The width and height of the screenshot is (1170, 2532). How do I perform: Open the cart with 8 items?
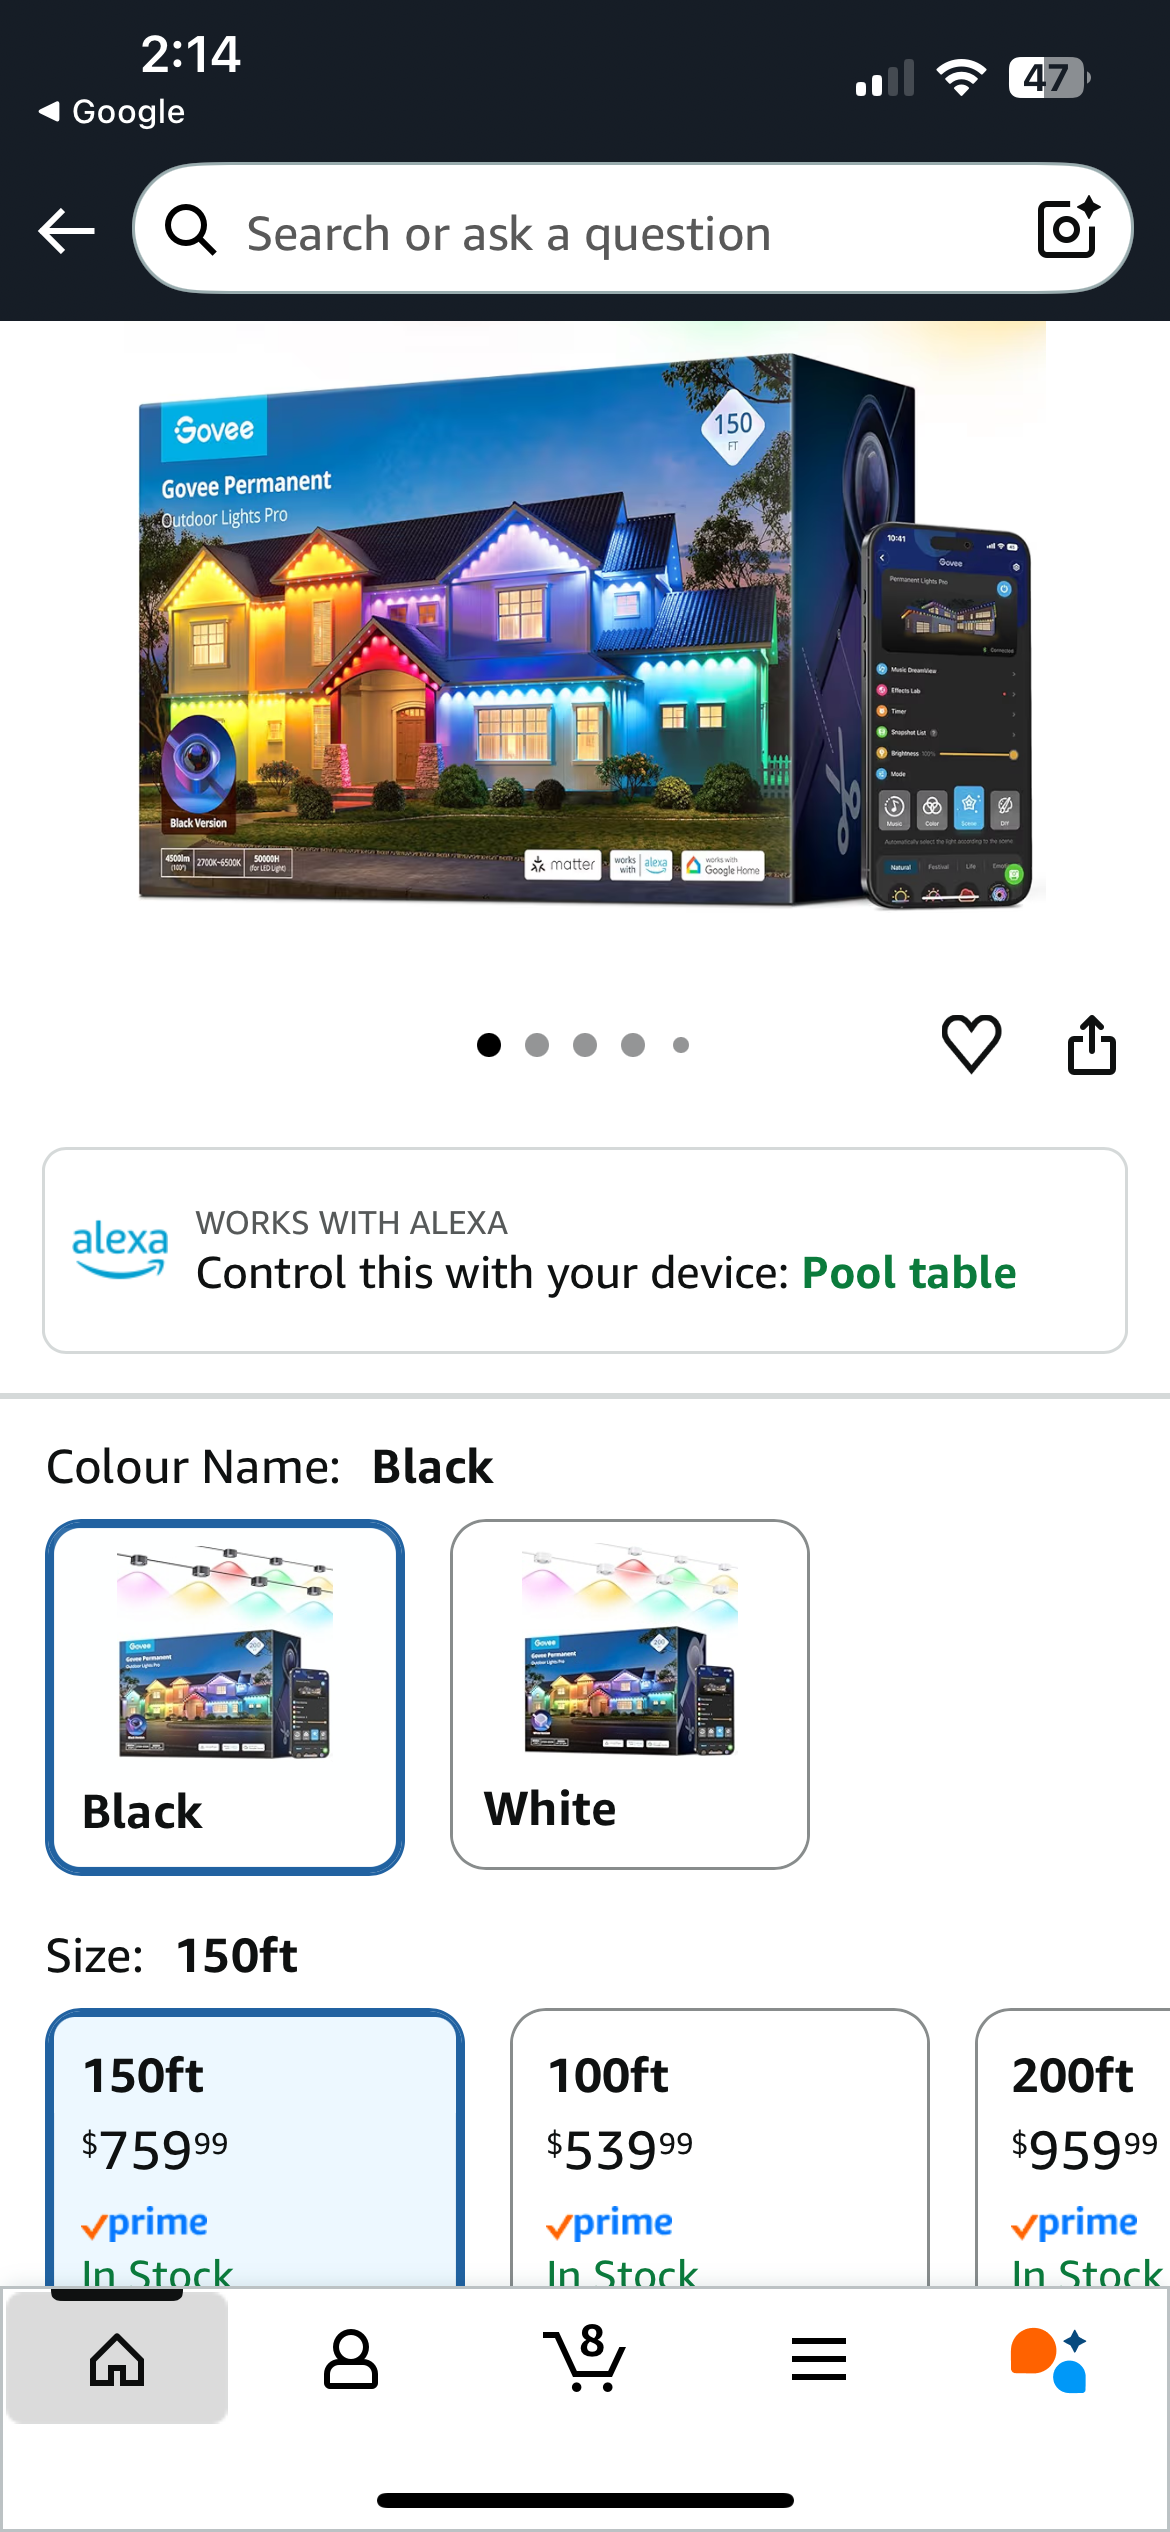pos(584,2358)
